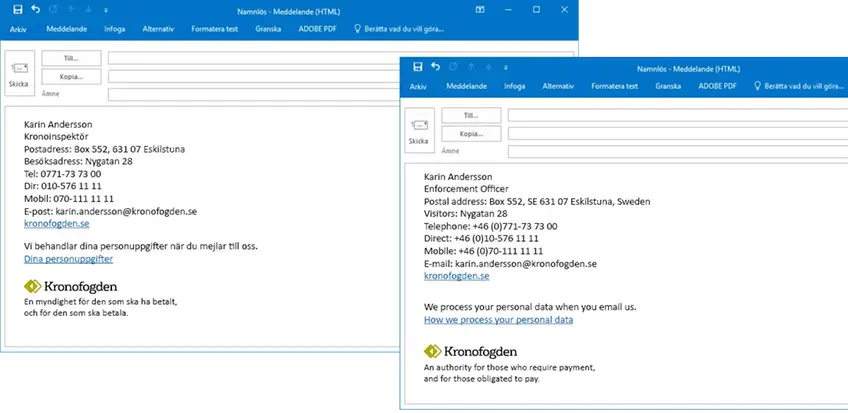Next item down arrow in back window
The height and width of the screenshot is (413, 848).
(88, 10)
